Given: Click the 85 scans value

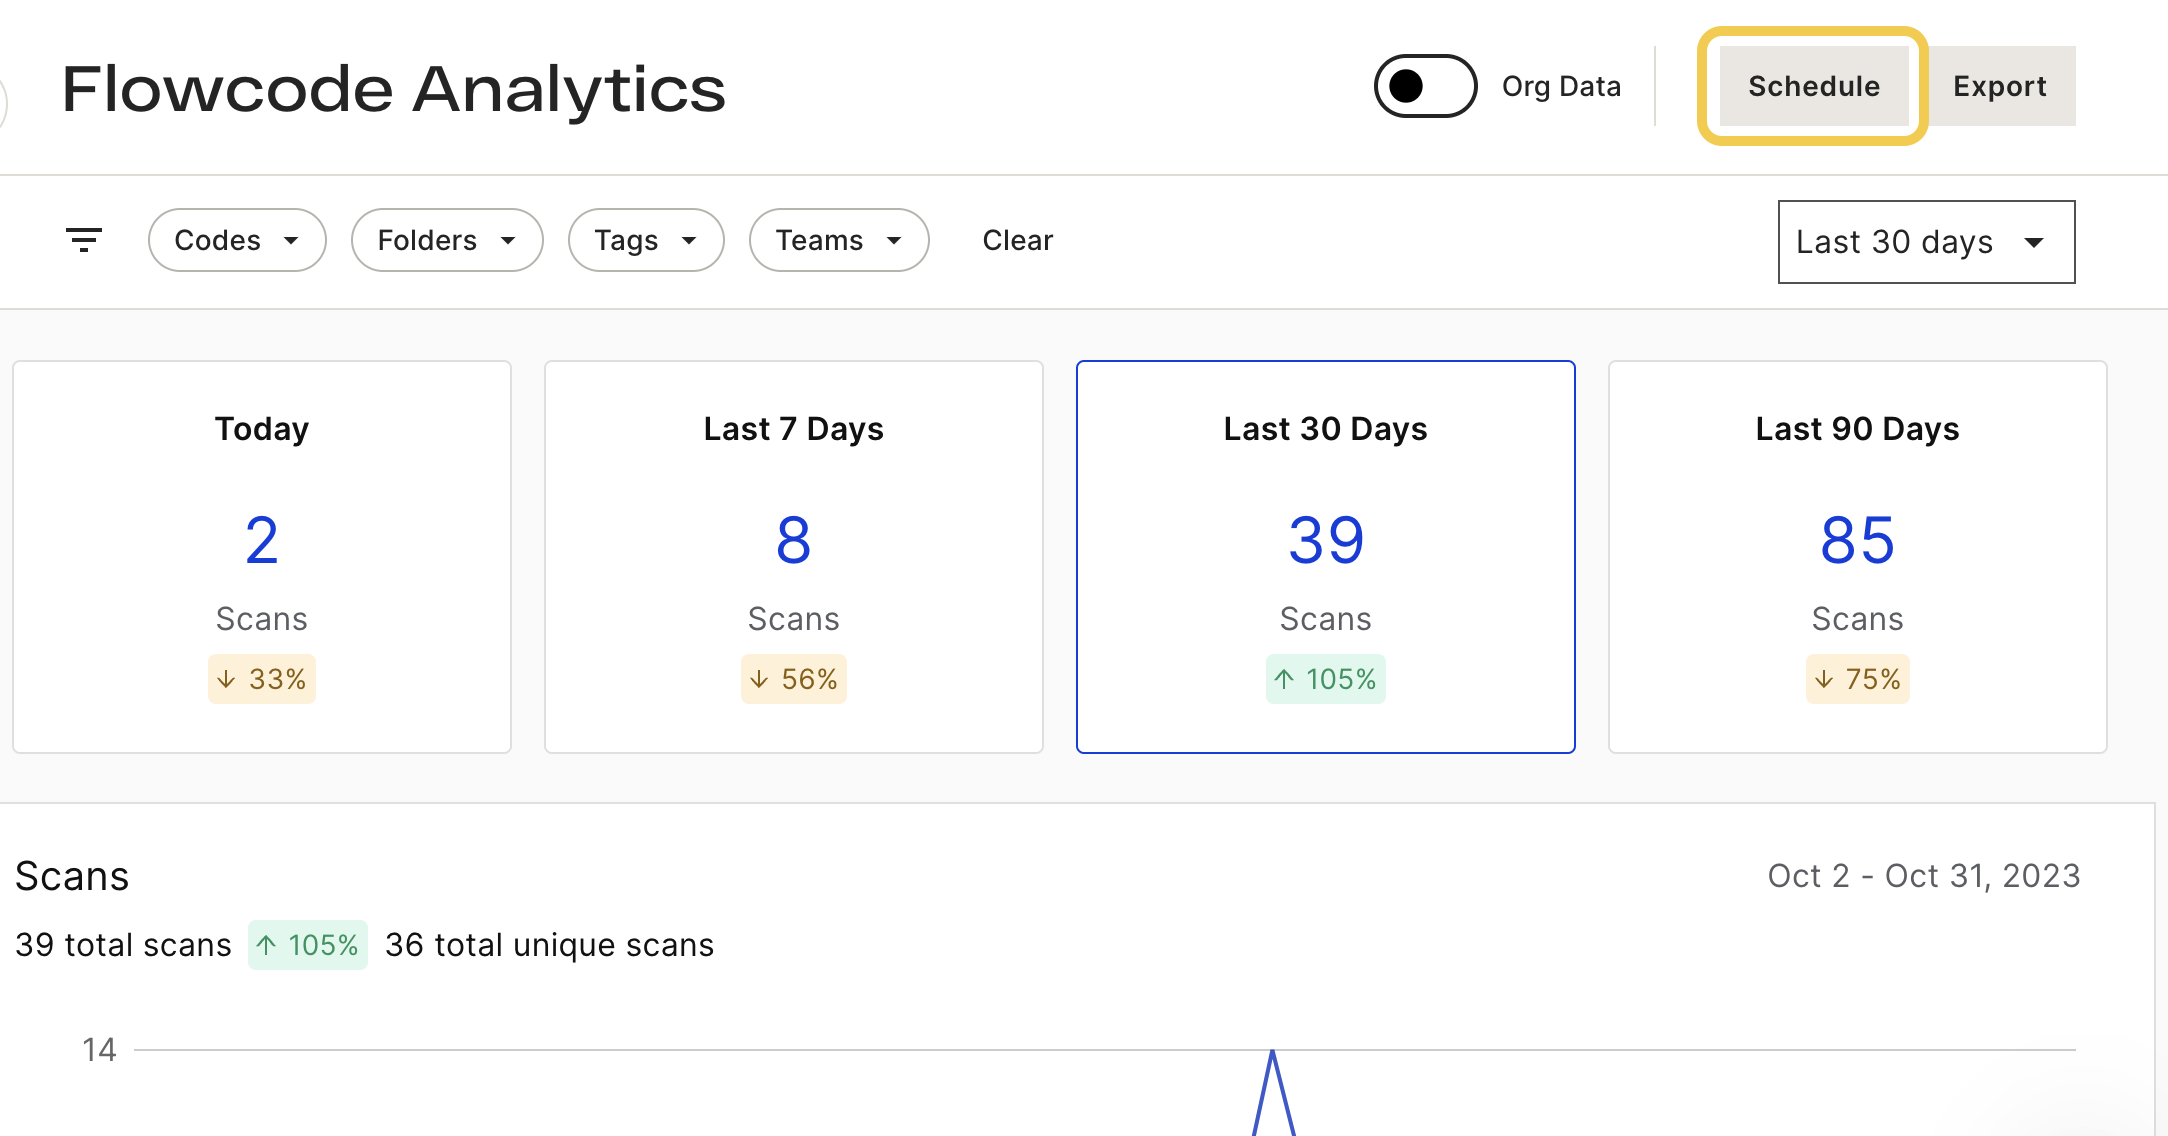Looking at the screenshot, I should pos(1858,541).
